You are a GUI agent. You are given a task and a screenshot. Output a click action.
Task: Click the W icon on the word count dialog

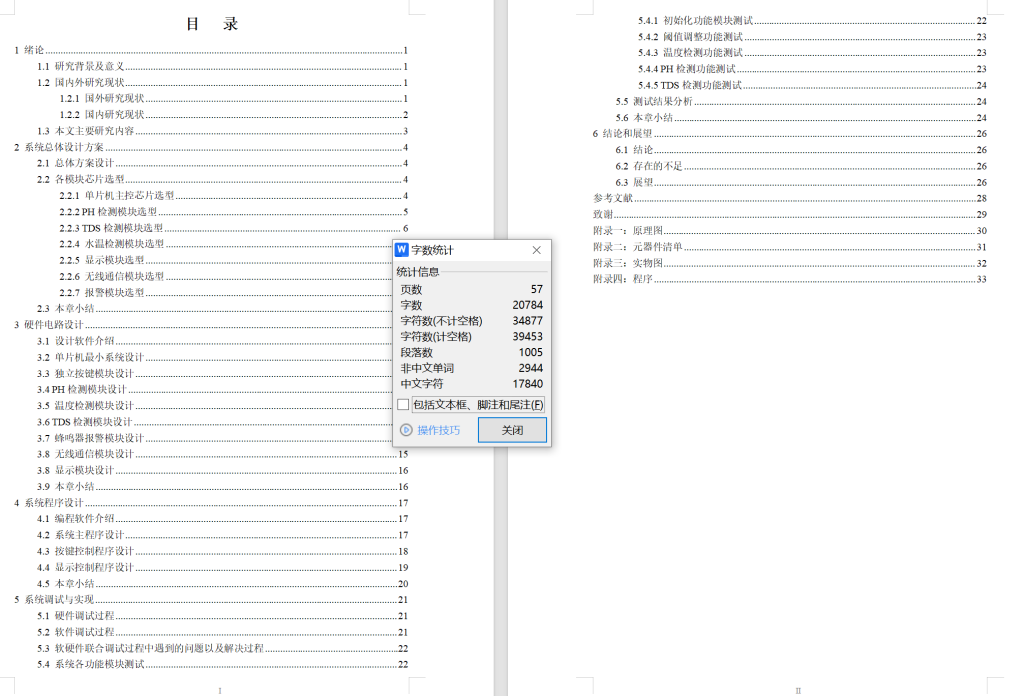coord(403,249)
